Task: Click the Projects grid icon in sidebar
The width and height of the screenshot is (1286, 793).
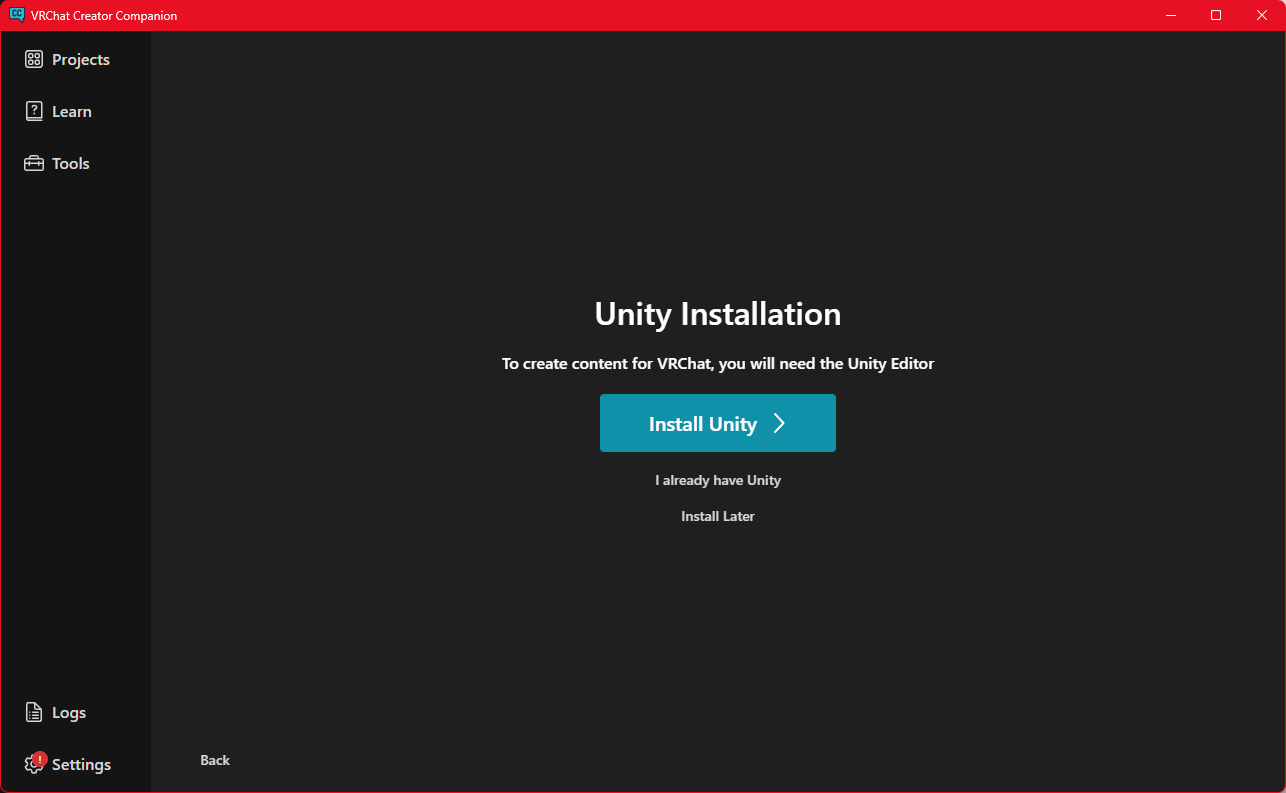Action: (34, 60)
